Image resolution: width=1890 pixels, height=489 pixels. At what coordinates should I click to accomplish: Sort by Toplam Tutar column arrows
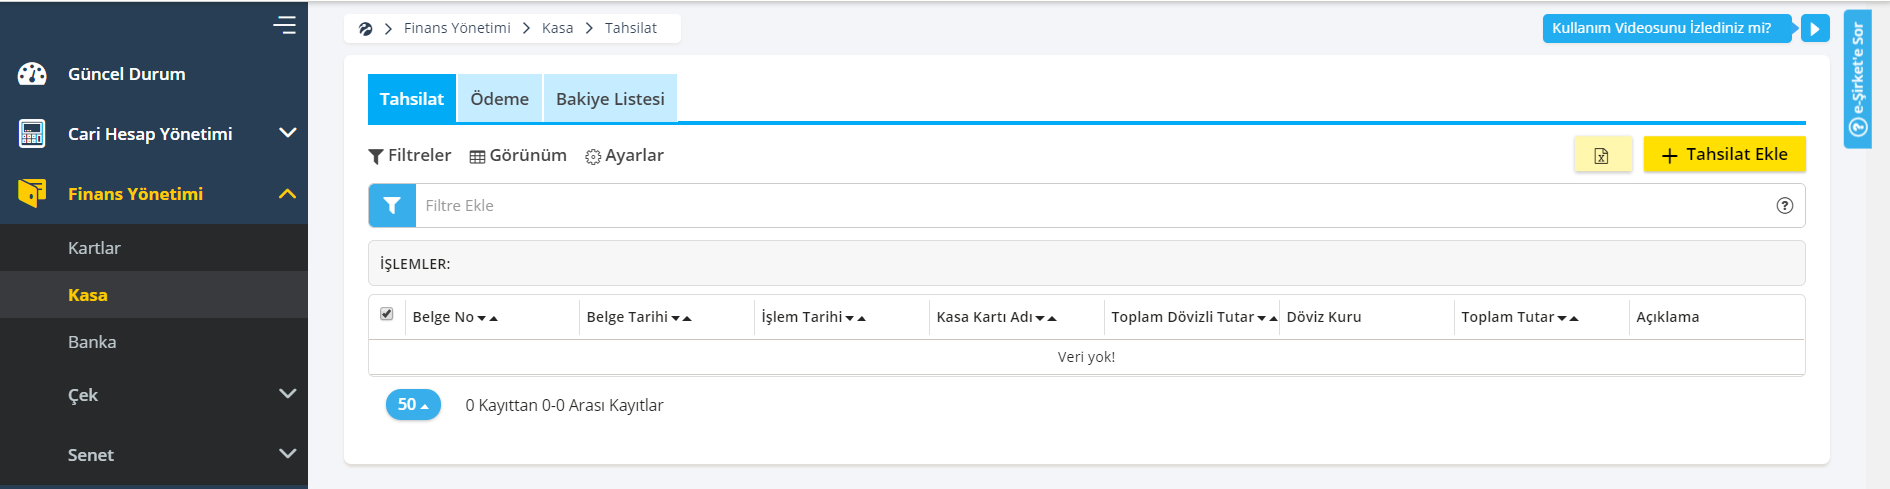(x=1568, y=318)
